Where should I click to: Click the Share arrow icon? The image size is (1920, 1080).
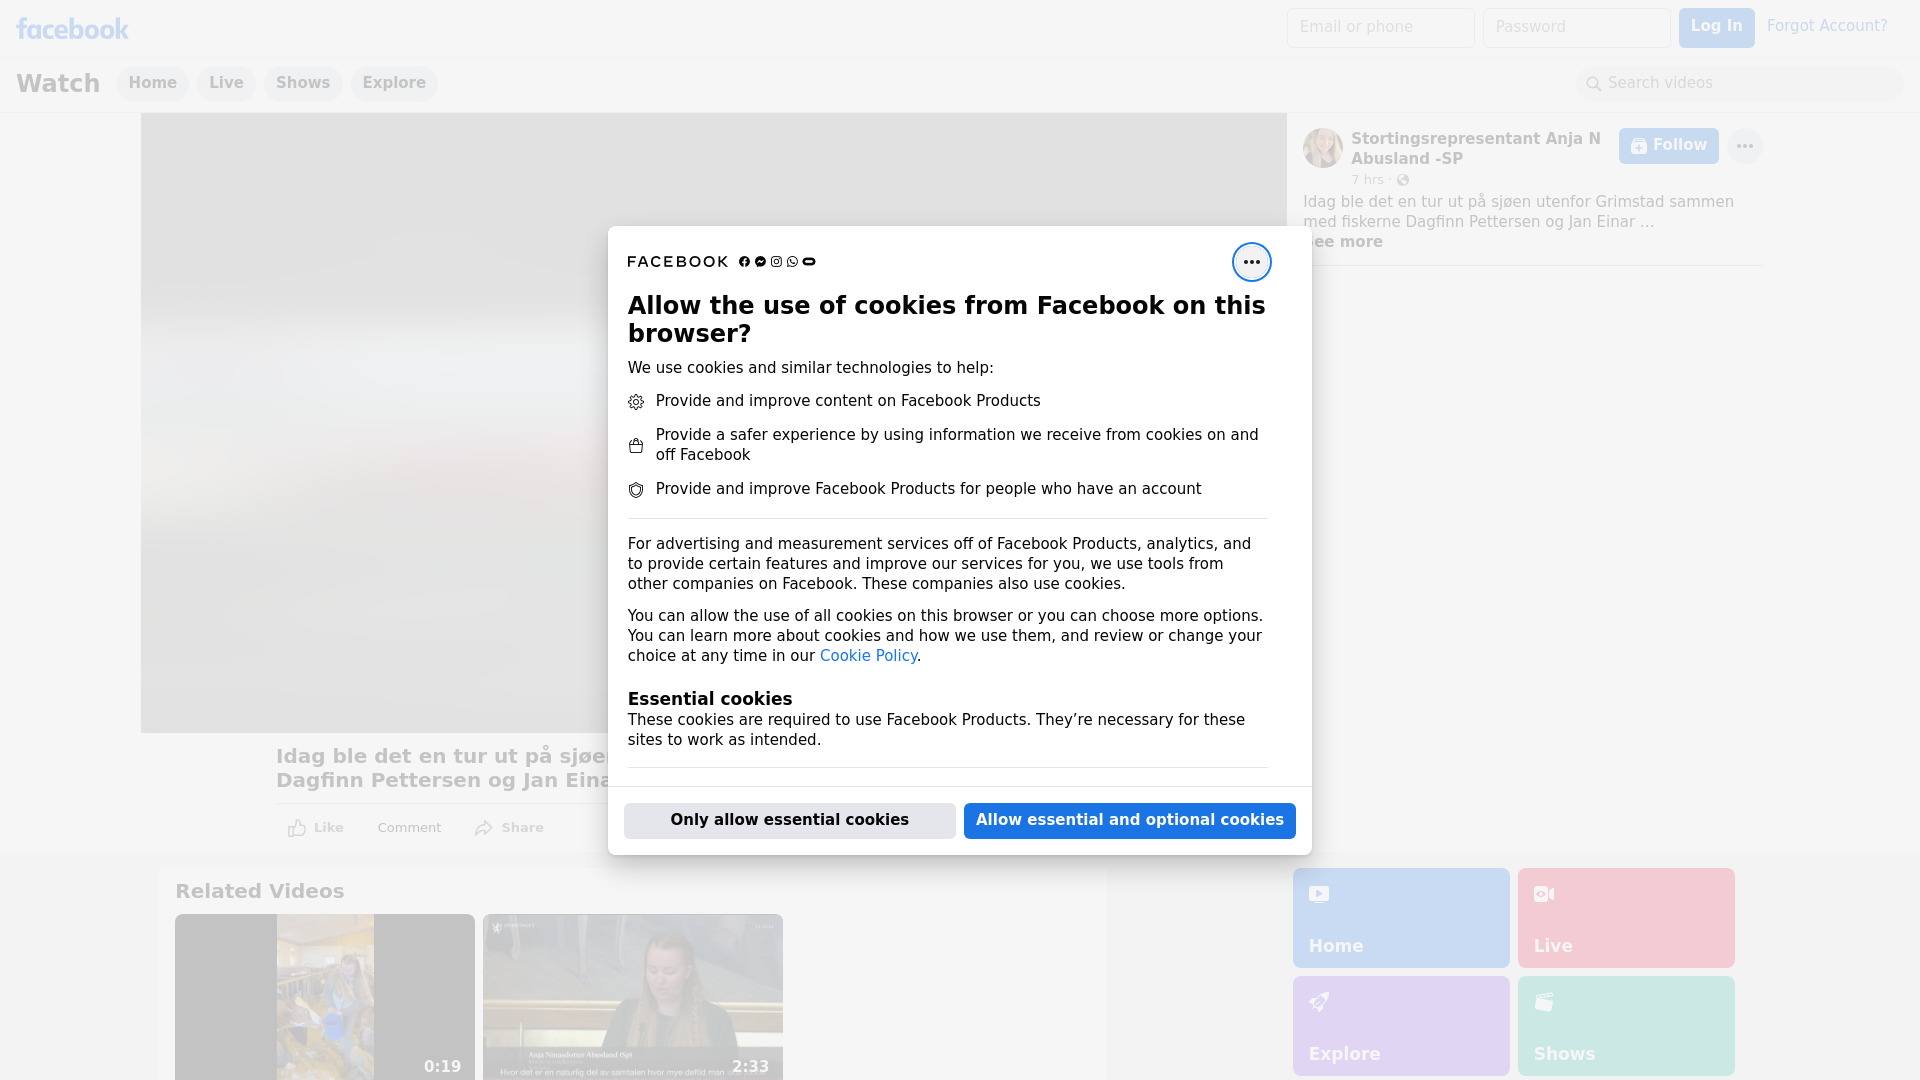pyautogui.click(x=484, y=828)
